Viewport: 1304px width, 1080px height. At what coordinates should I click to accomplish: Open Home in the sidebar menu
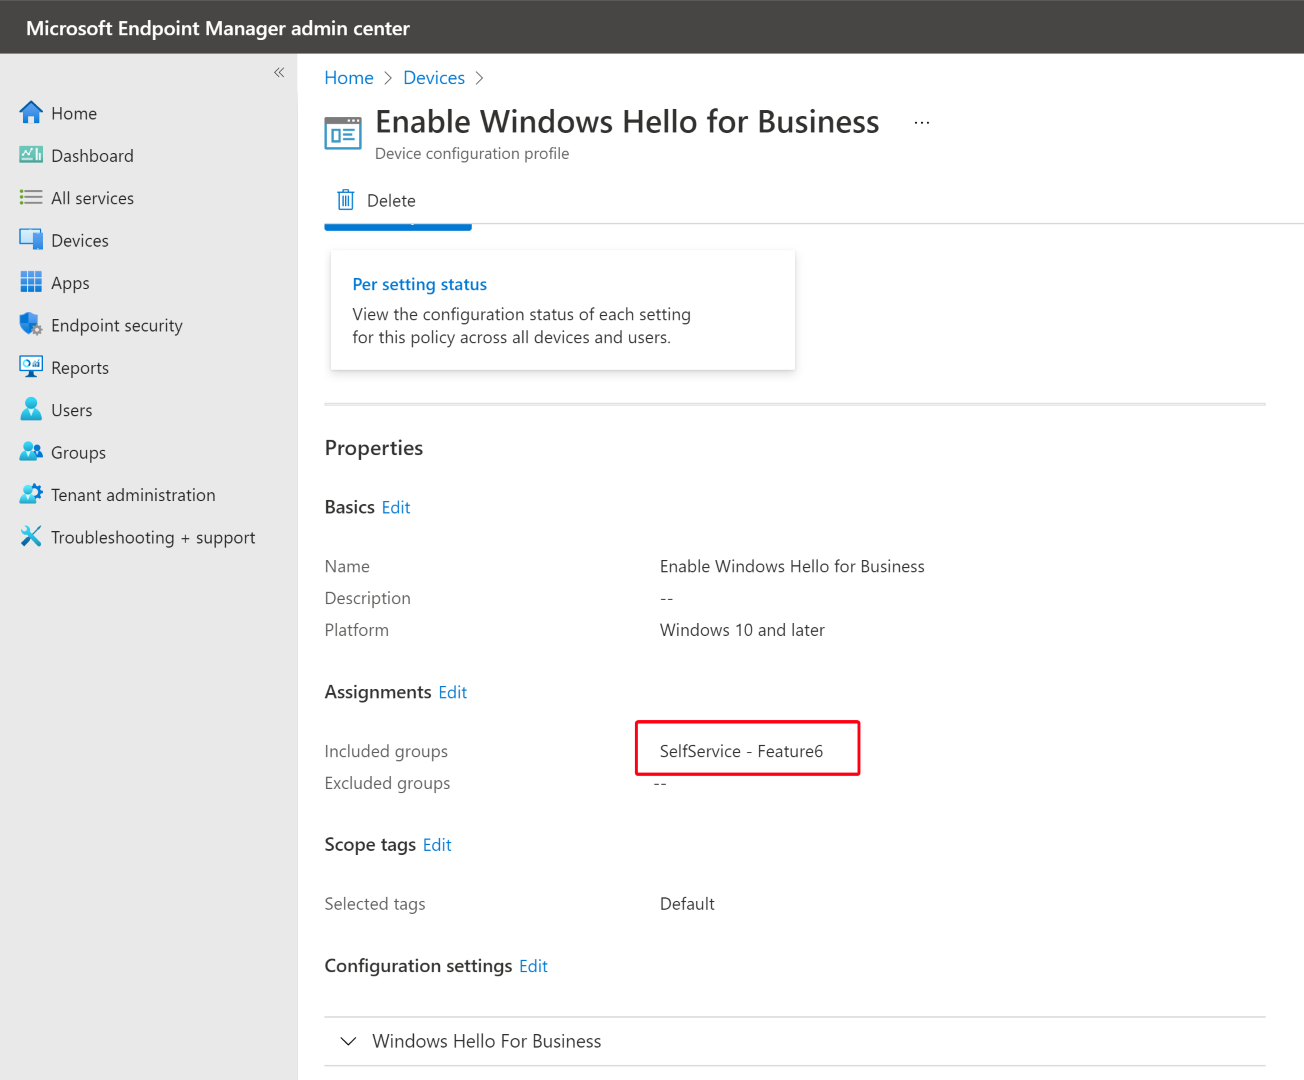(x=74, y=113)
